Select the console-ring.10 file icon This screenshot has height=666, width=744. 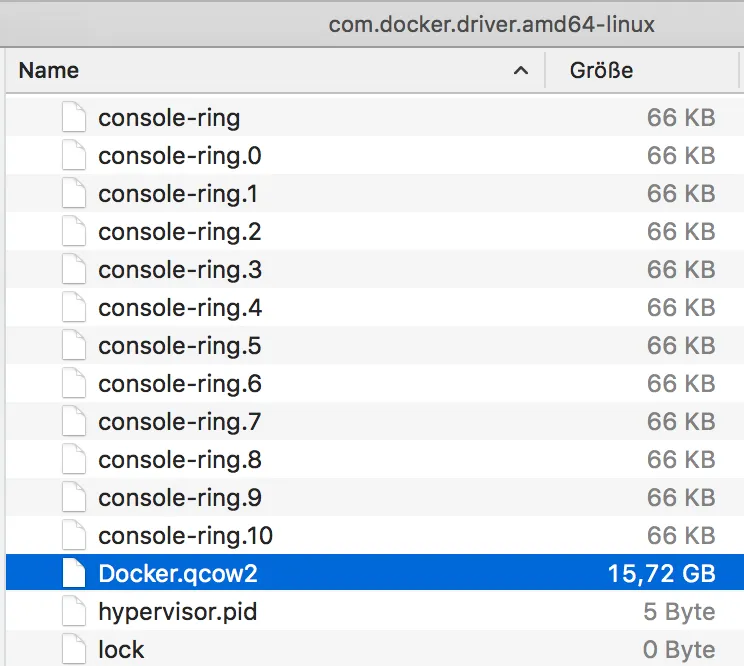click(x=74, y=536)
